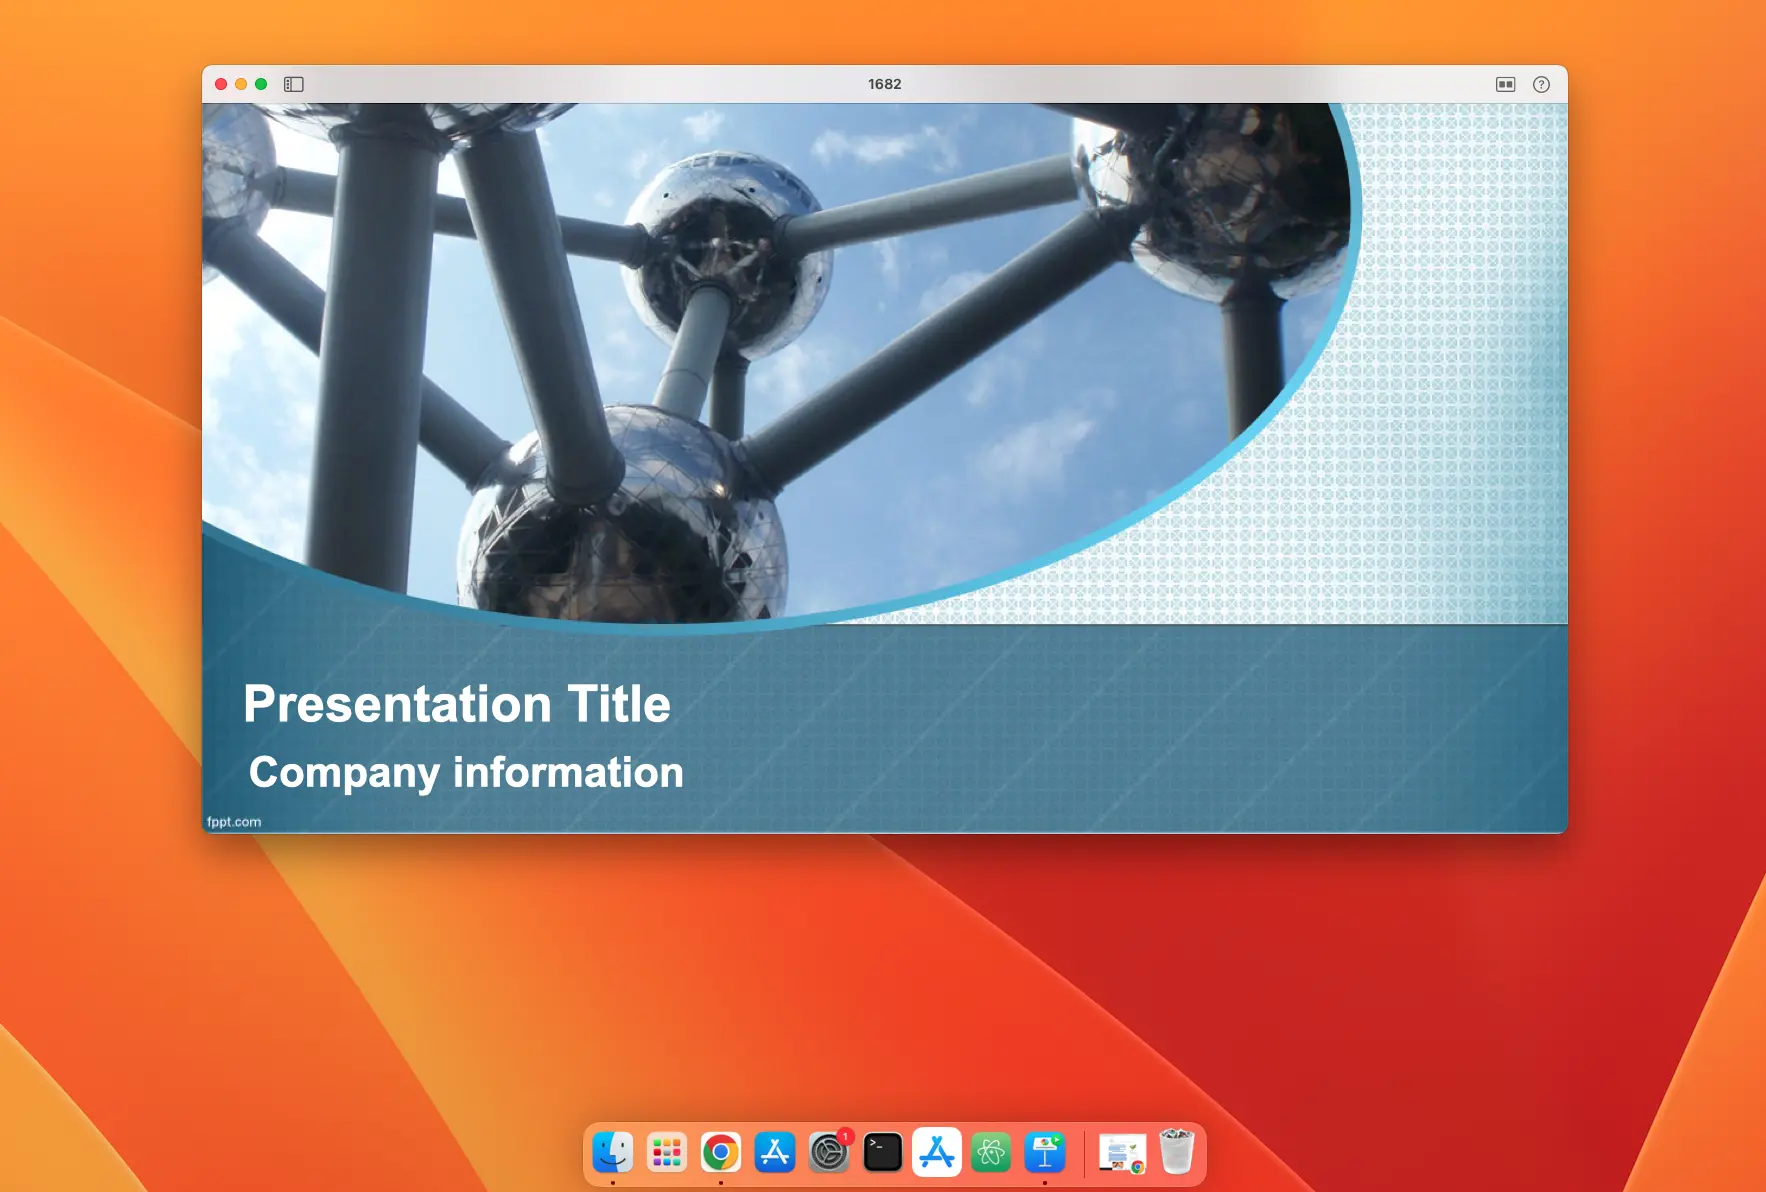The width and height of the screenshot is (1766, 1192).
Task: Minimize the 1682 window with yellow button
Action: pyautogui.click(x=241, y=84)
